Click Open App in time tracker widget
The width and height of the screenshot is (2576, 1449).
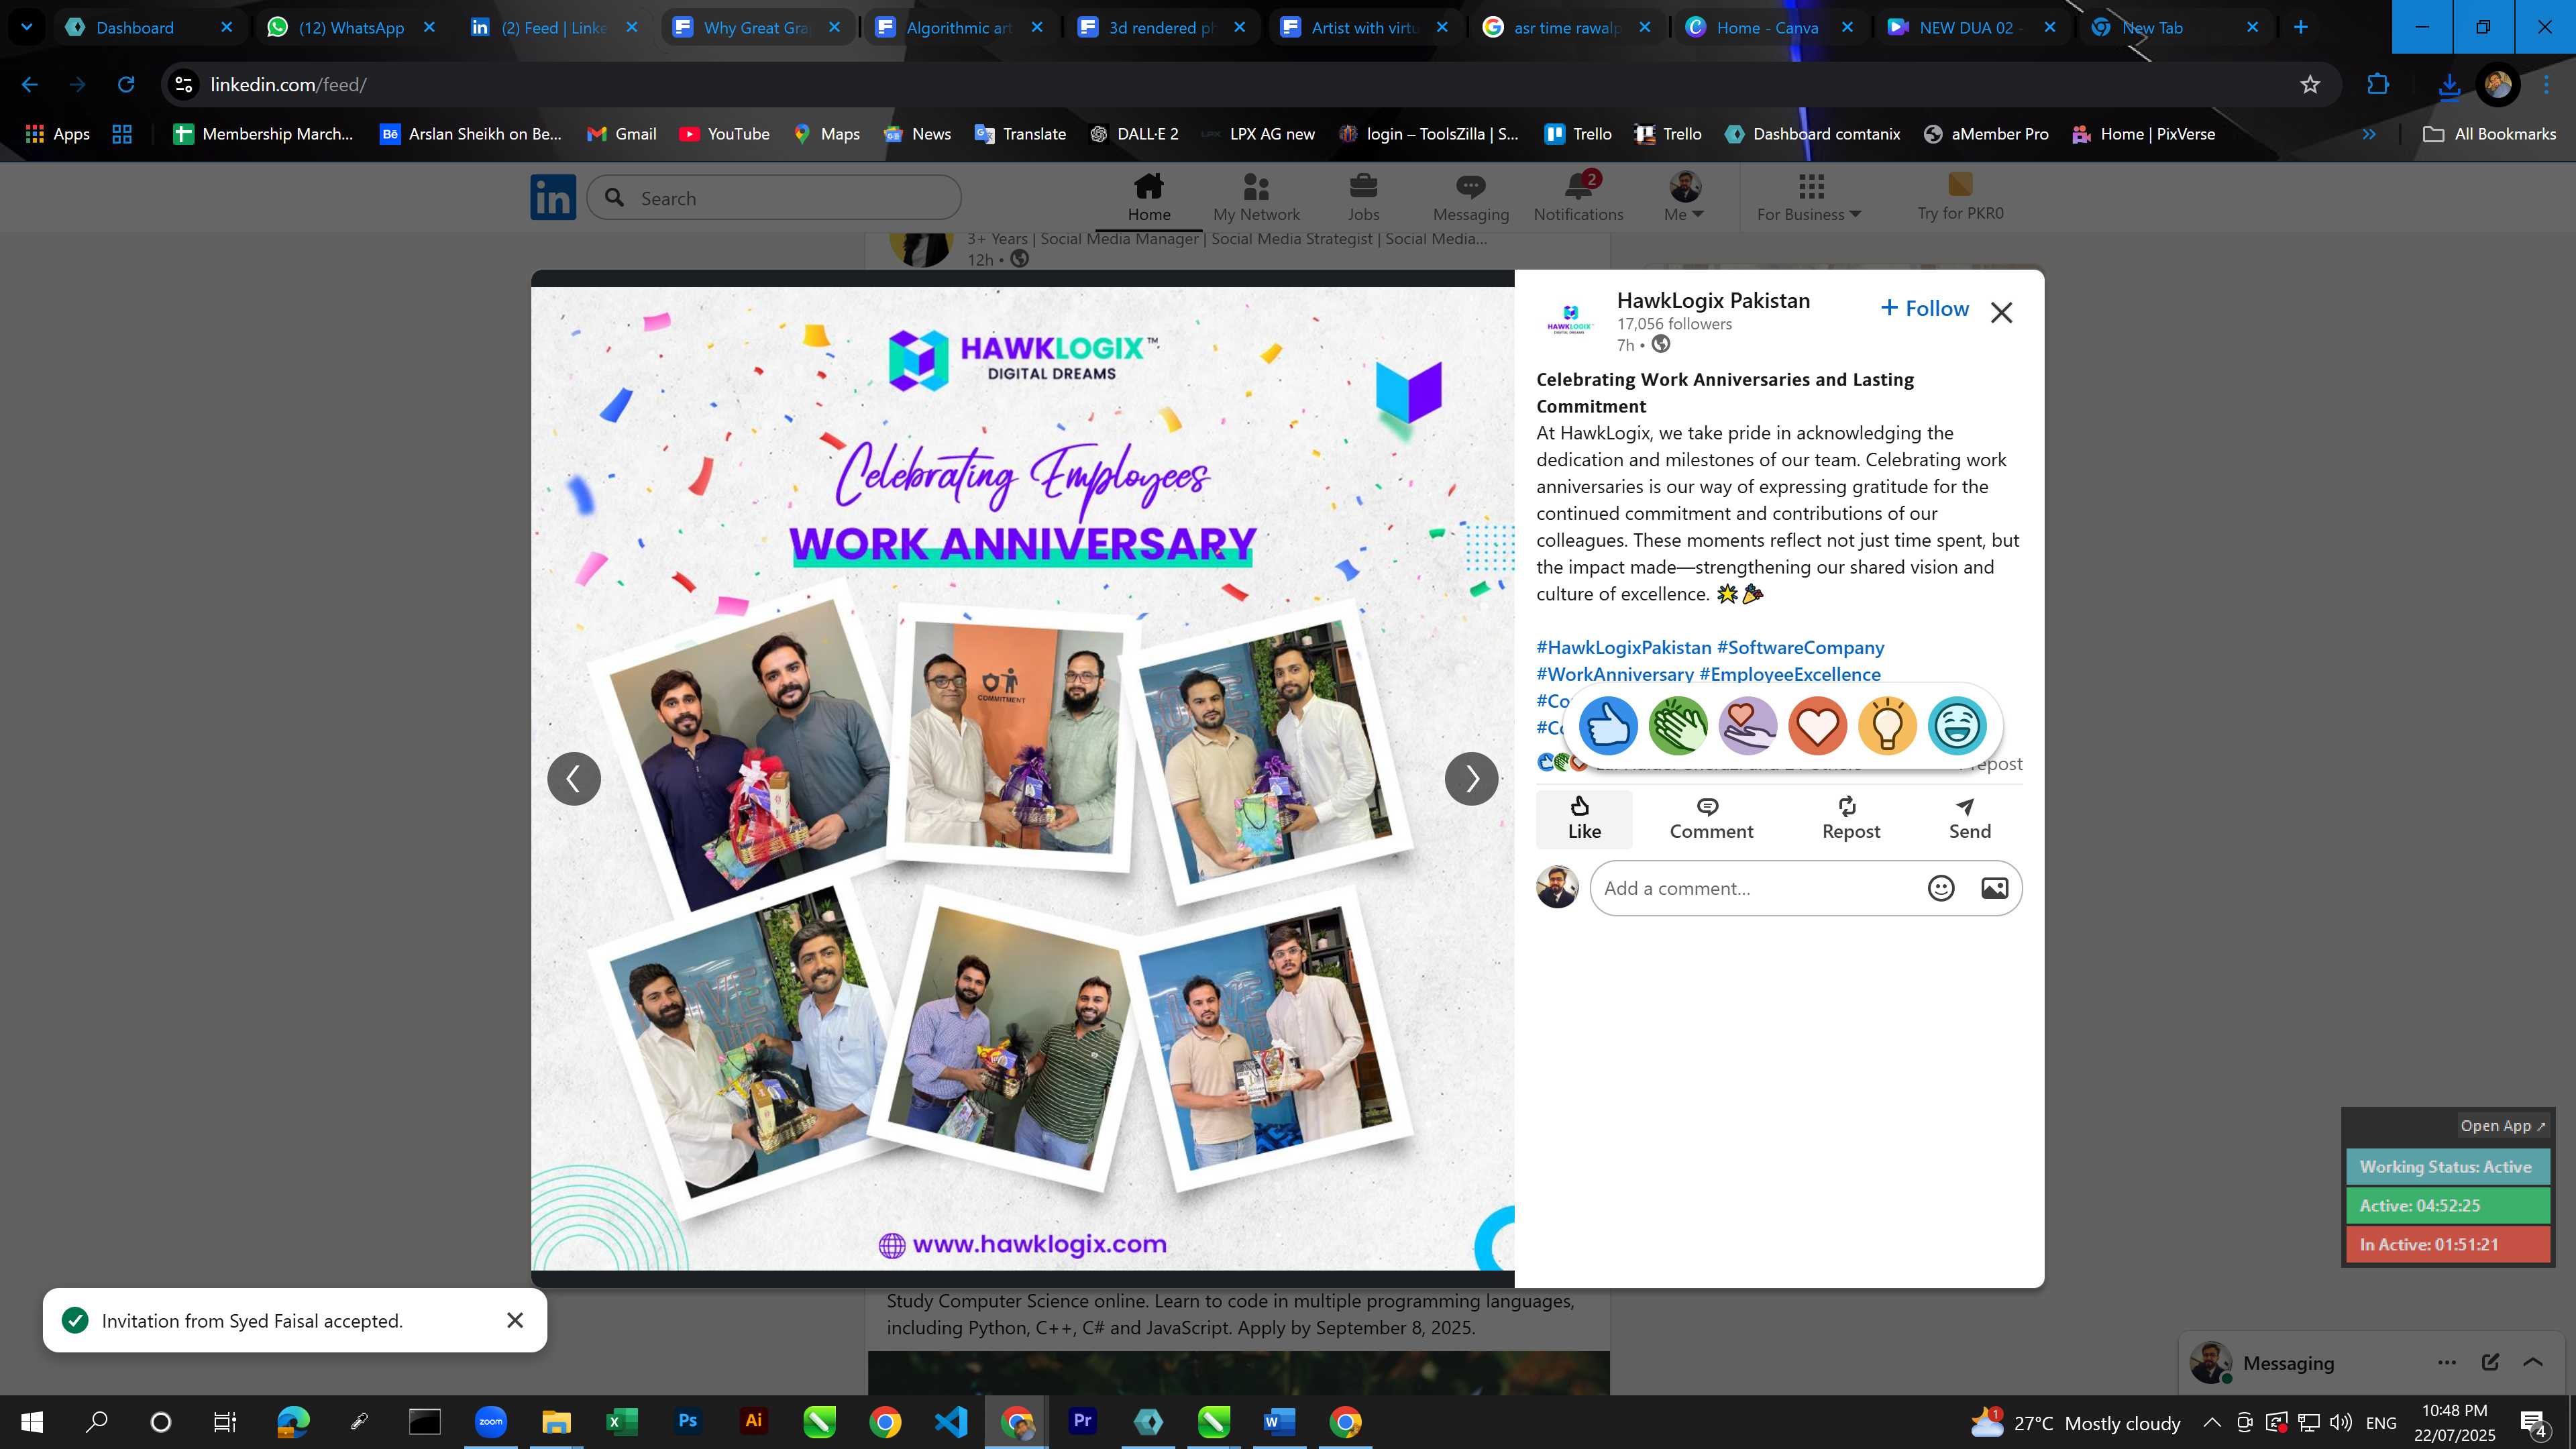click(x=2502, y=1126)
